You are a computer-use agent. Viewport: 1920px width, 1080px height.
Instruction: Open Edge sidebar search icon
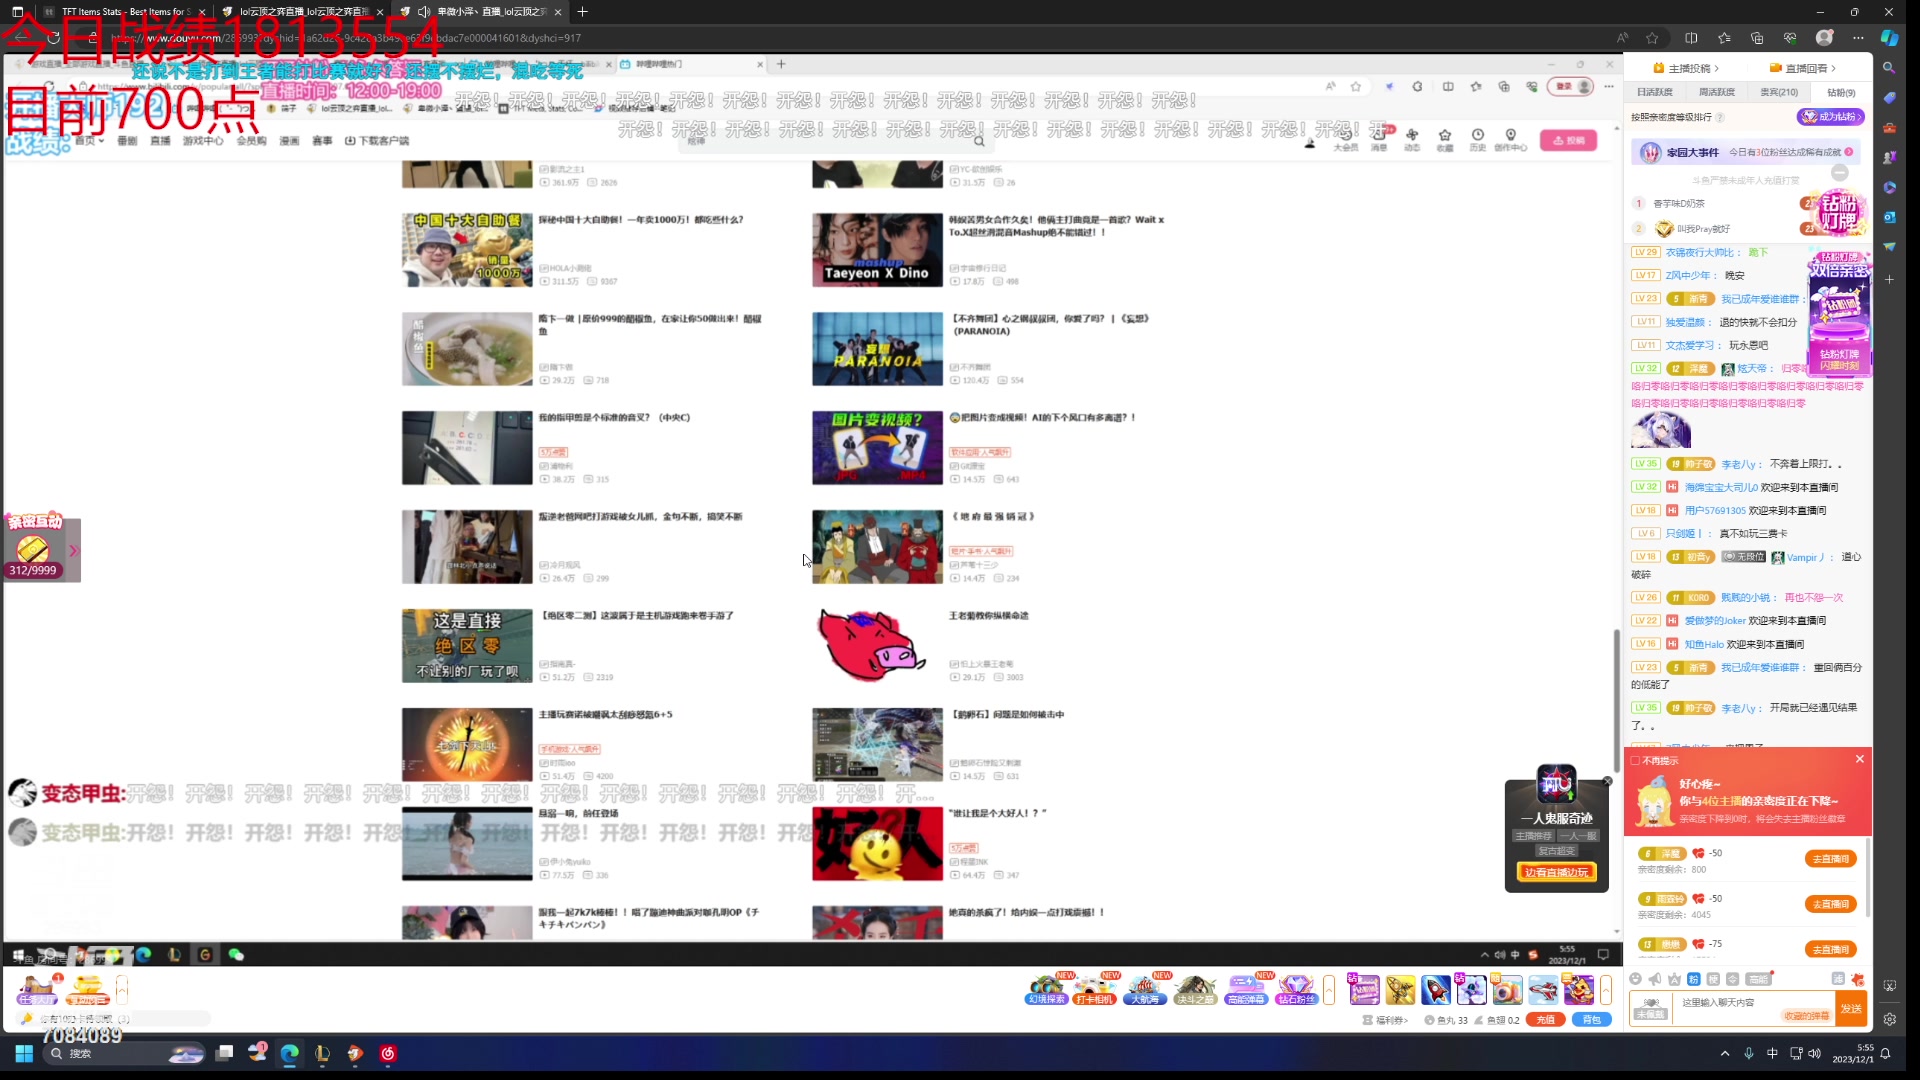tap(1889, 68)
